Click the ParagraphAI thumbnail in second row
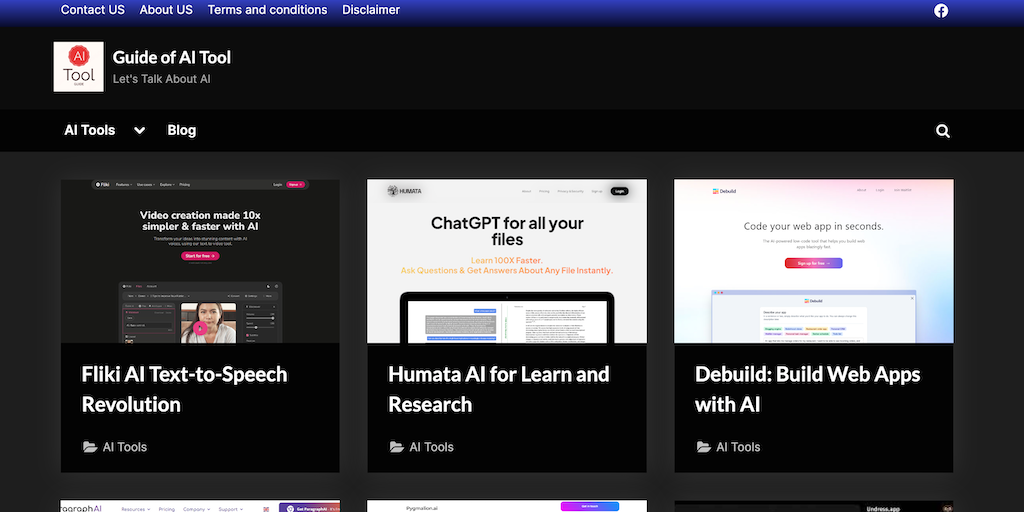The image size is (1024, 512). [200, 506]
